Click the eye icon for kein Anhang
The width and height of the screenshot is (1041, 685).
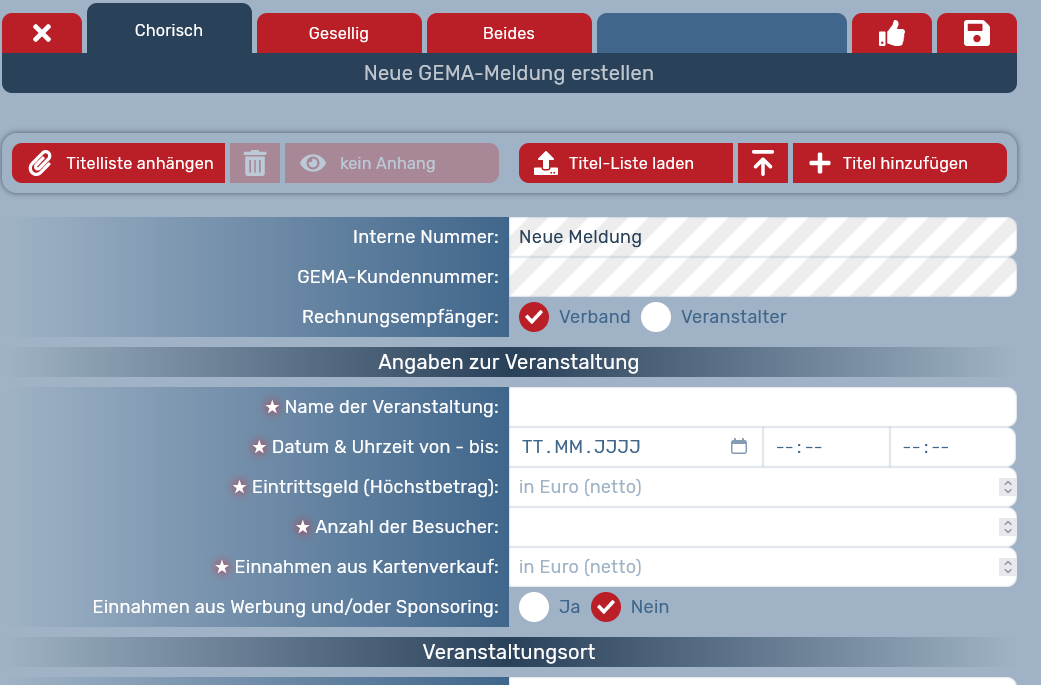(313, 163)
